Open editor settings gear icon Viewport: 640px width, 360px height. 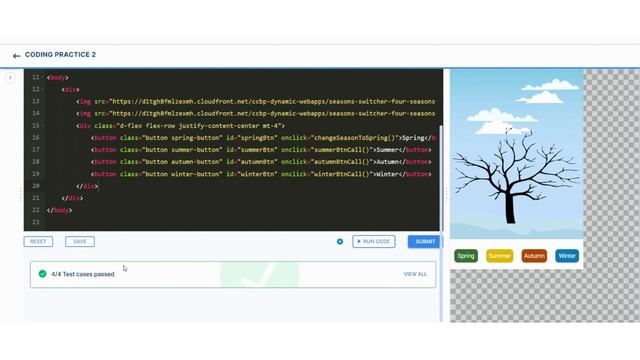pos(340,242)
